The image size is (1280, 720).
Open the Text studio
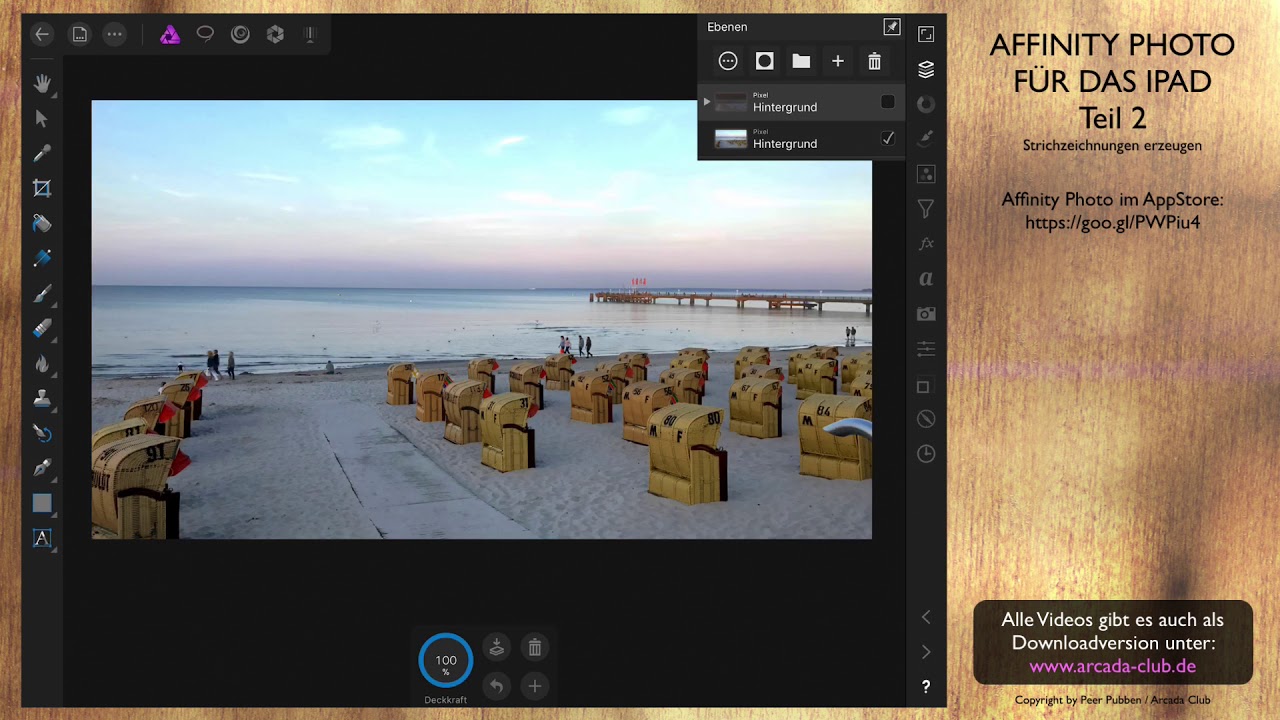pyautogui.click(x=926, y=279)
